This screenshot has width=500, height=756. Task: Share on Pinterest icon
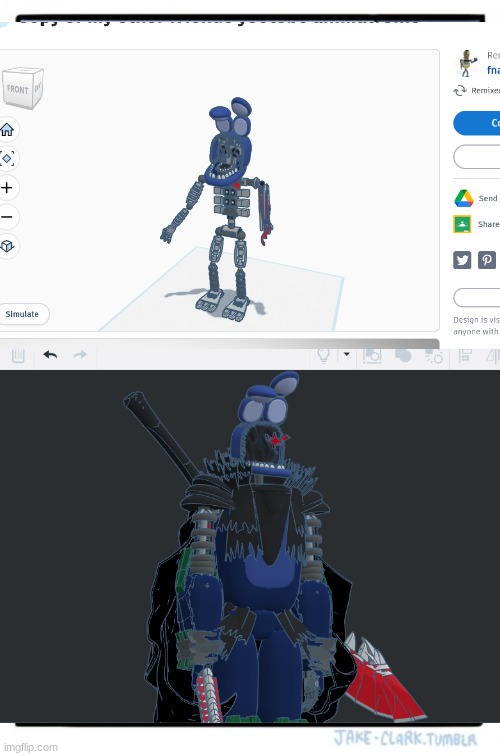(x=487, y=260)
